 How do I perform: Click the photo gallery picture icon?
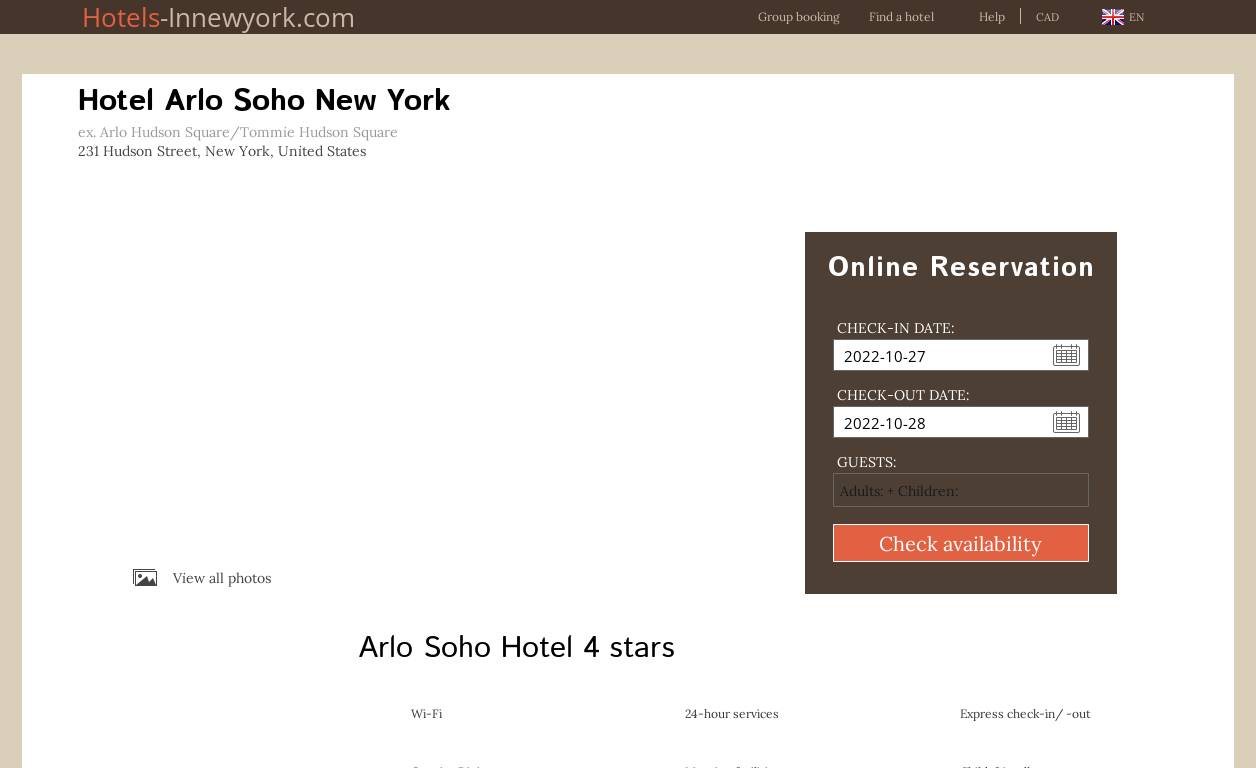pos(145,578)
